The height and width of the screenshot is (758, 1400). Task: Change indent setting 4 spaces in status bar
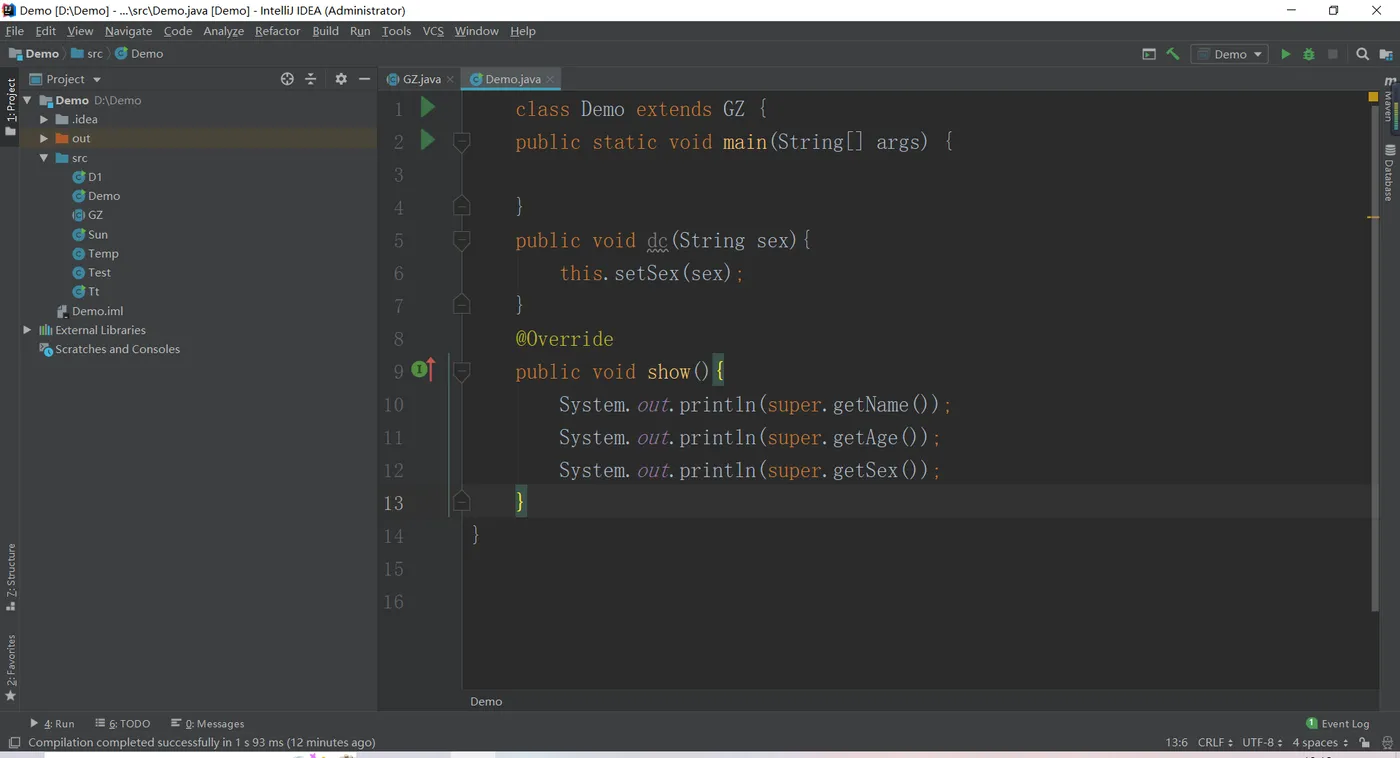(1320, 743)
